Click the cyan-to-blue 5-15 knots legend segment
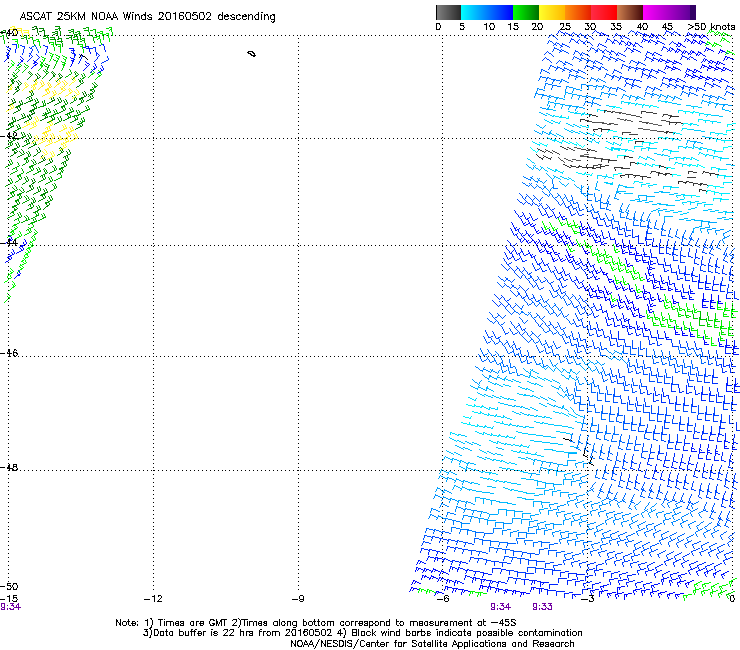Screen dimensions: 740x650 click(x=487, y=12)
